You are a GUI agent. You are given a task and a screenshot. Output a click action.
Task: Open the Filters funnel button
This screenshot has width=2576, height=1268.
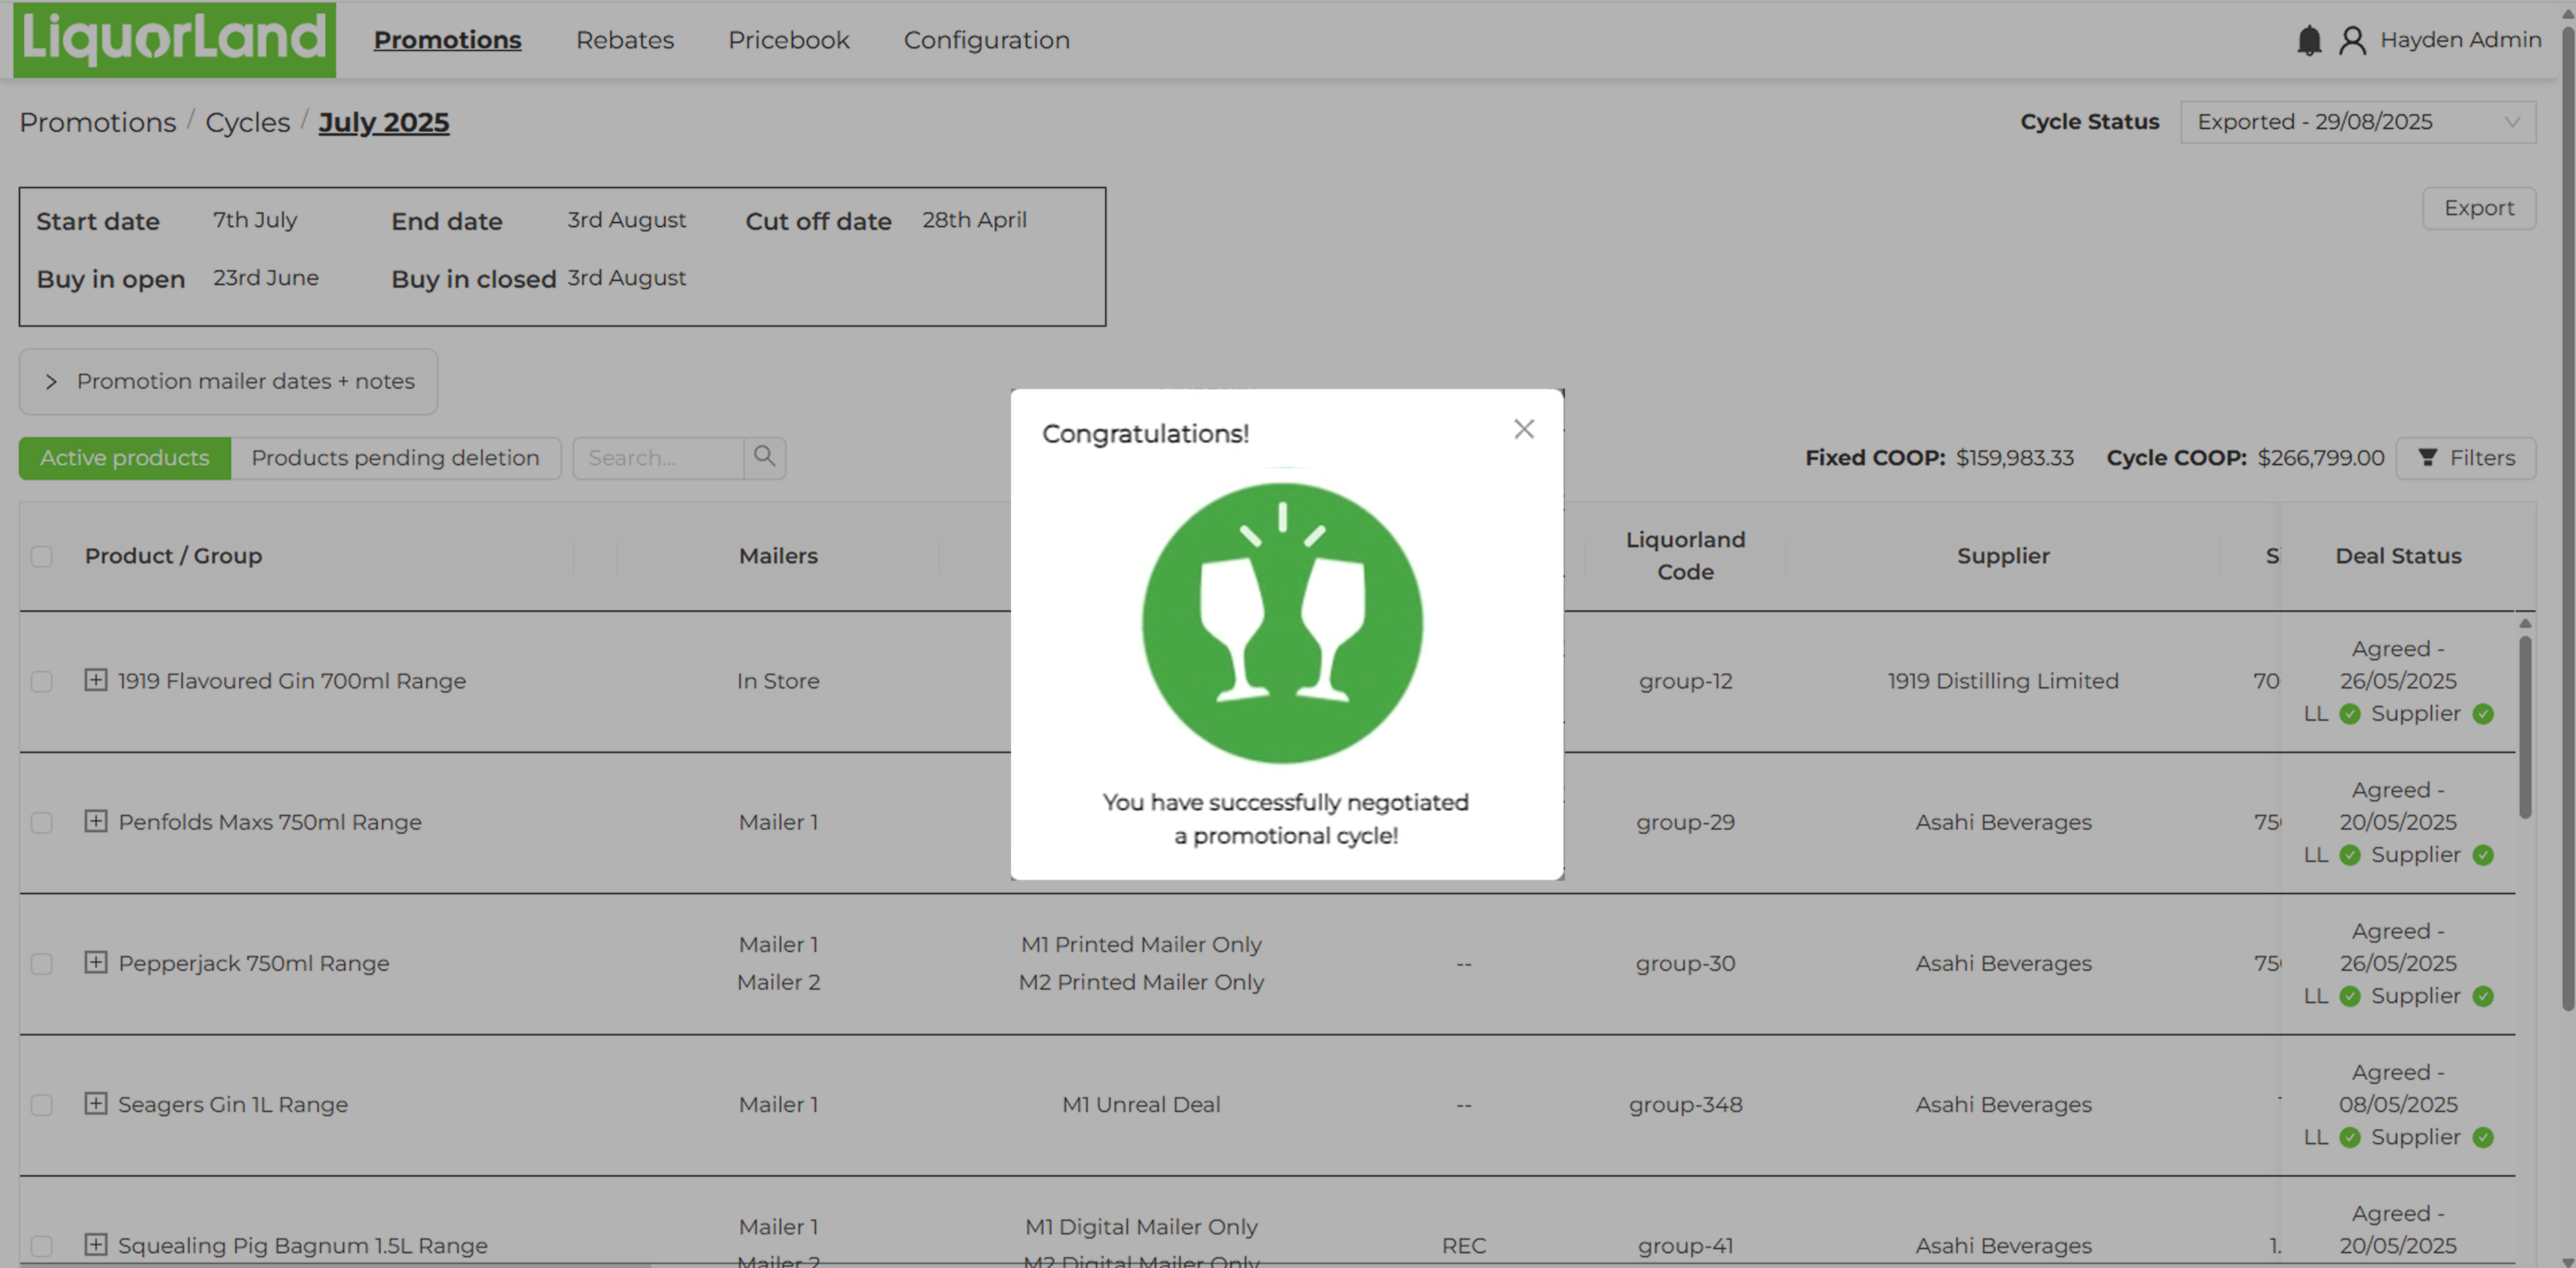coord(2465,458)
